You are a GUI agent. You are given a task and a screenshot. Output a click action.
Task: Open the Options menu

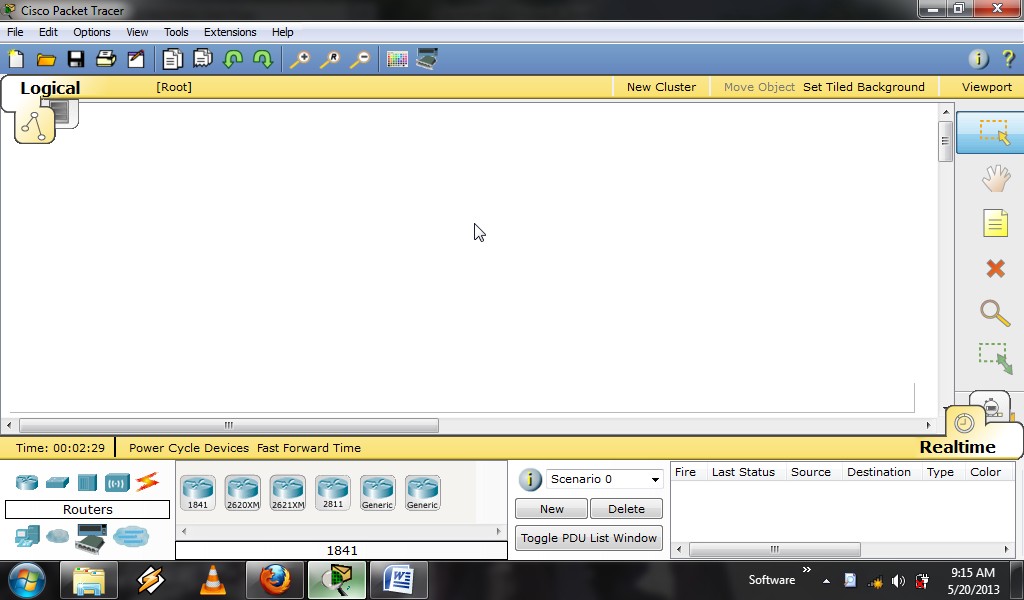[x=91, y=32]
